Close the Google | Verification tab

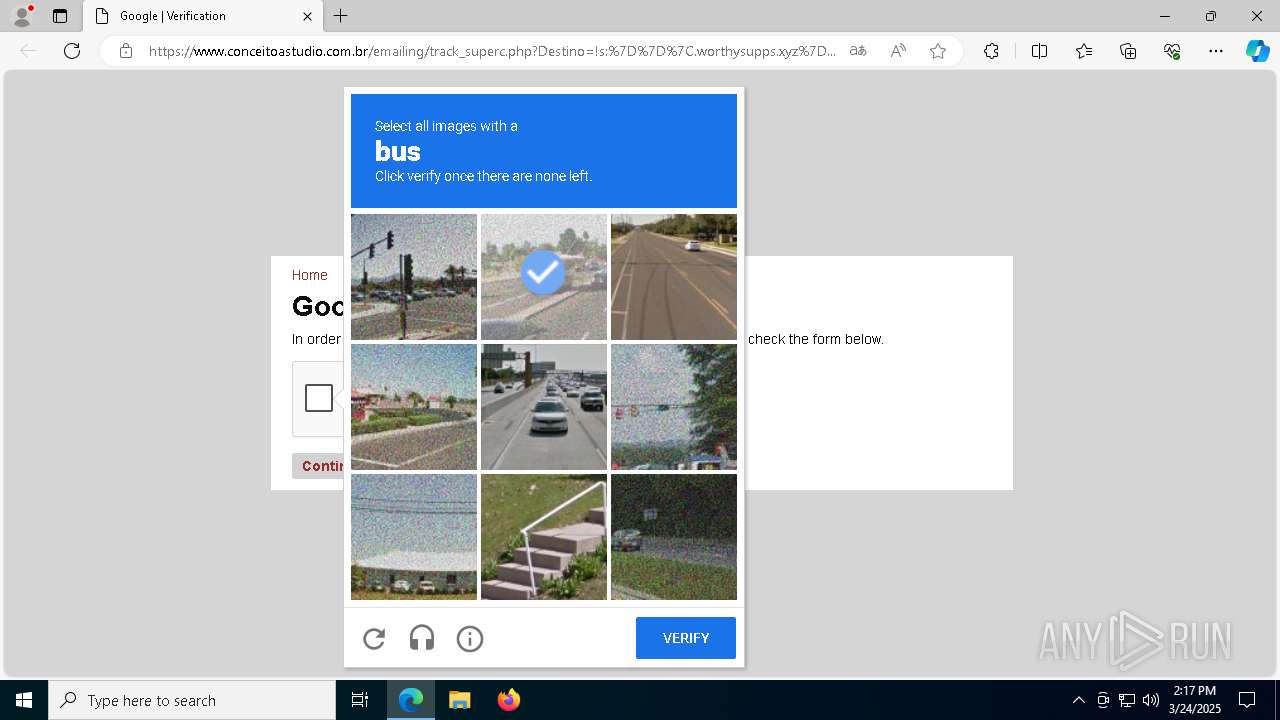(307, 16)
